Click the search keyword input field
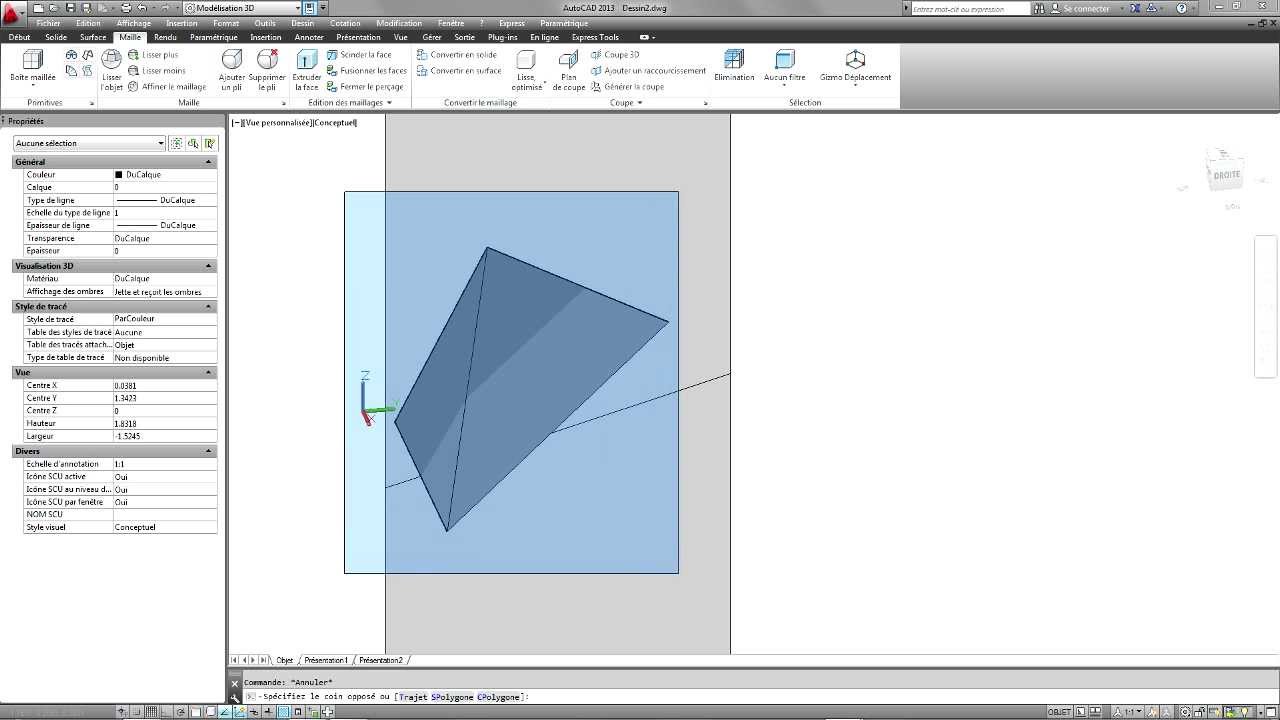Image resolution: width=1280 pixels, height=720 pixels. (971, 8)
